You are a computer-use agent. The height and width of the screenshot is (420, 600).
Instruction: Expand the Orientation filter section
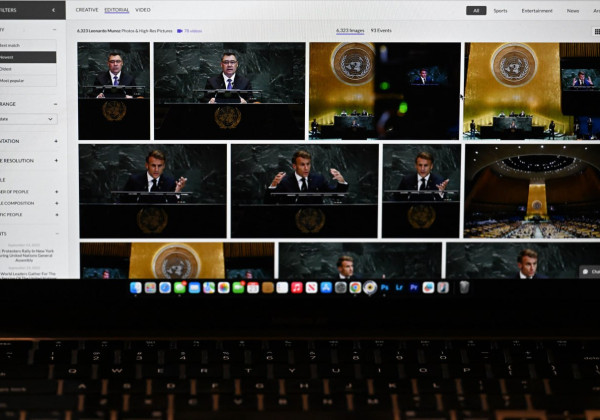56,141
